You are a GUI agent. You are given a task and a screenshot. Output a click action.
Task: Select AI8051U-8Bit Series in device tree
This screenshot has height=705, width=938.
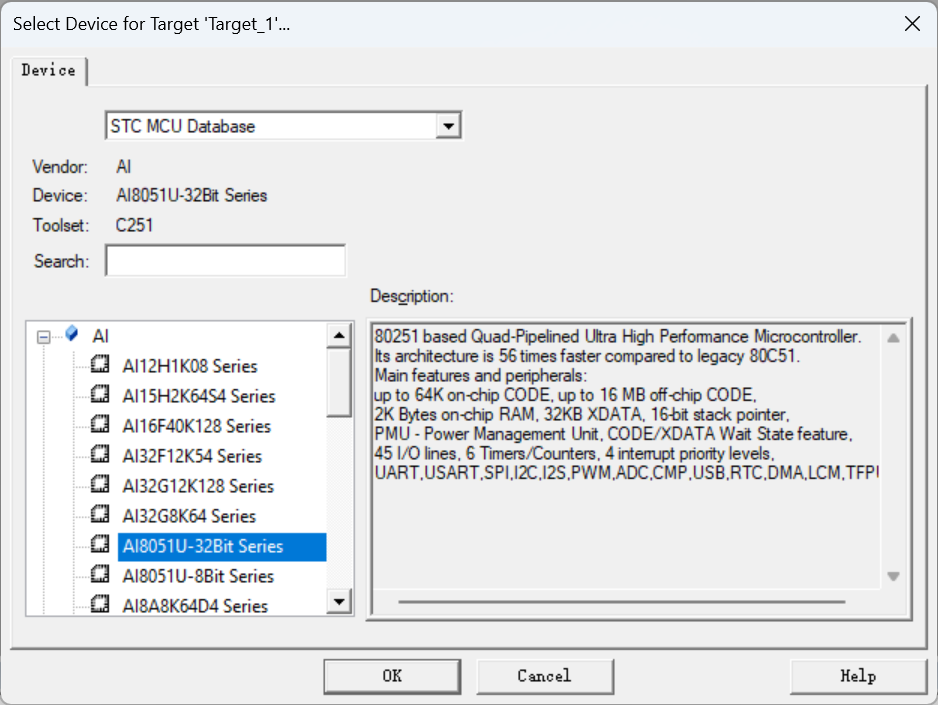coord(198,576)
